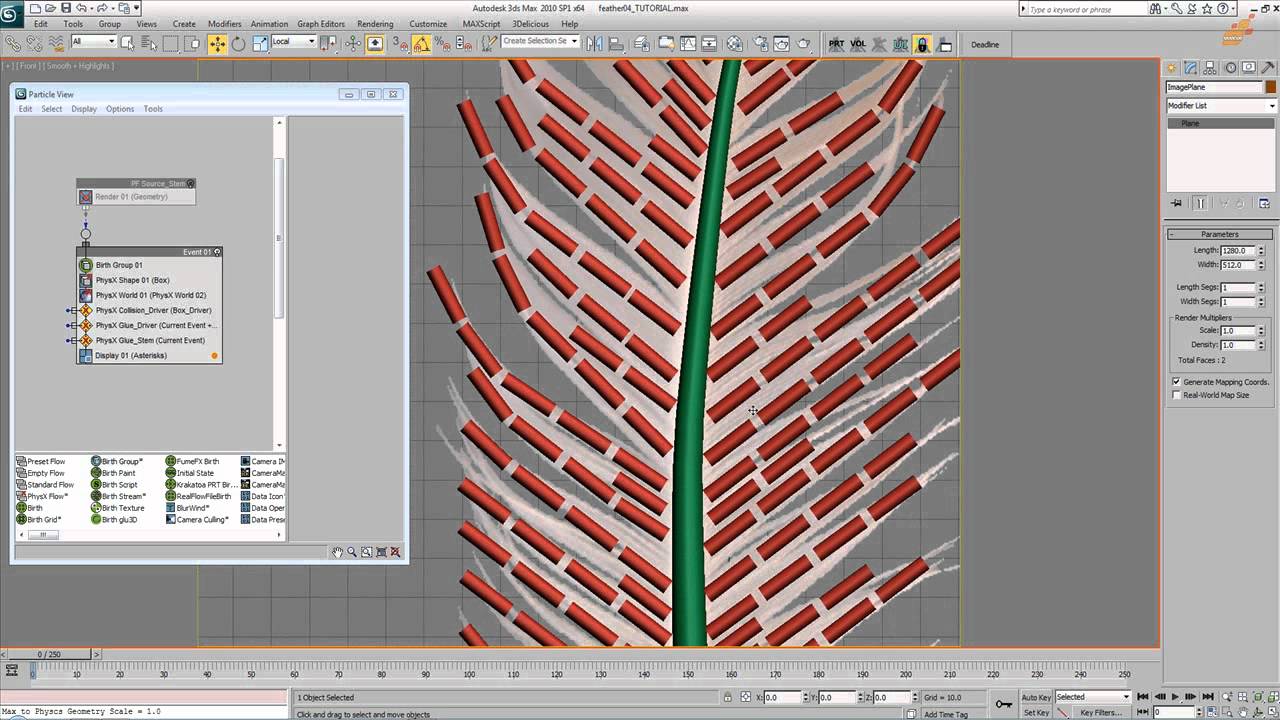Click the Select and Link icon
Screen dimensions: 1280x720
tap(13, 44)
